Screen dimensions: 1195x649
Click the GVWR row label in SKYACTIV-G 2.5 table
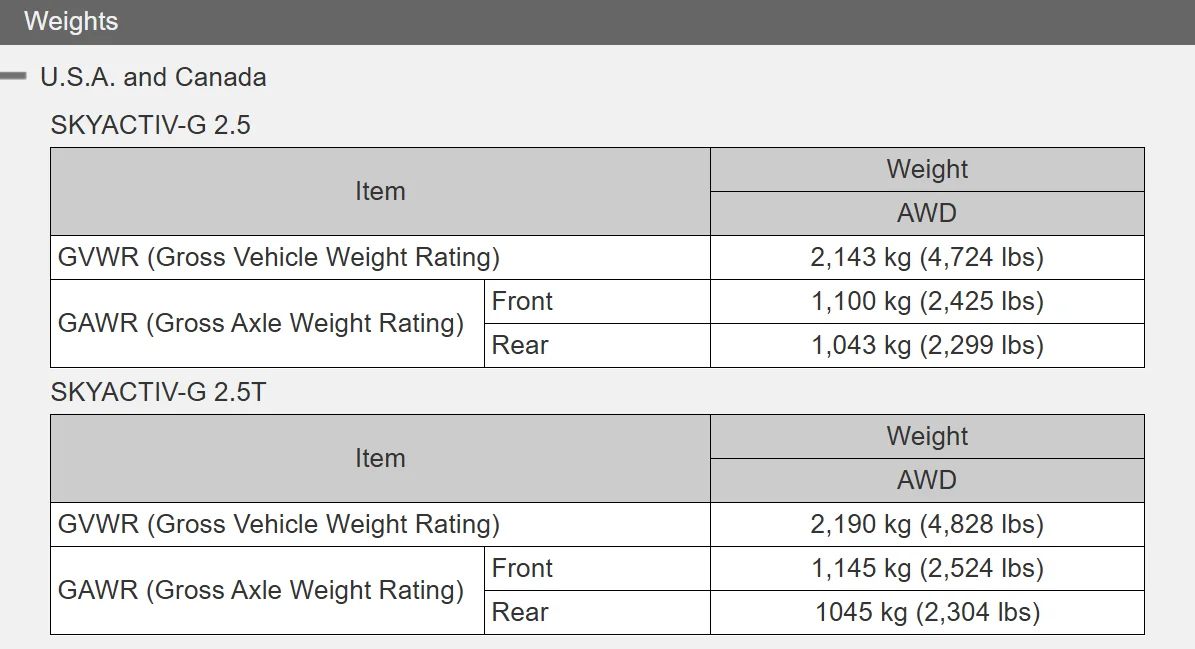[x=279, y=257]
